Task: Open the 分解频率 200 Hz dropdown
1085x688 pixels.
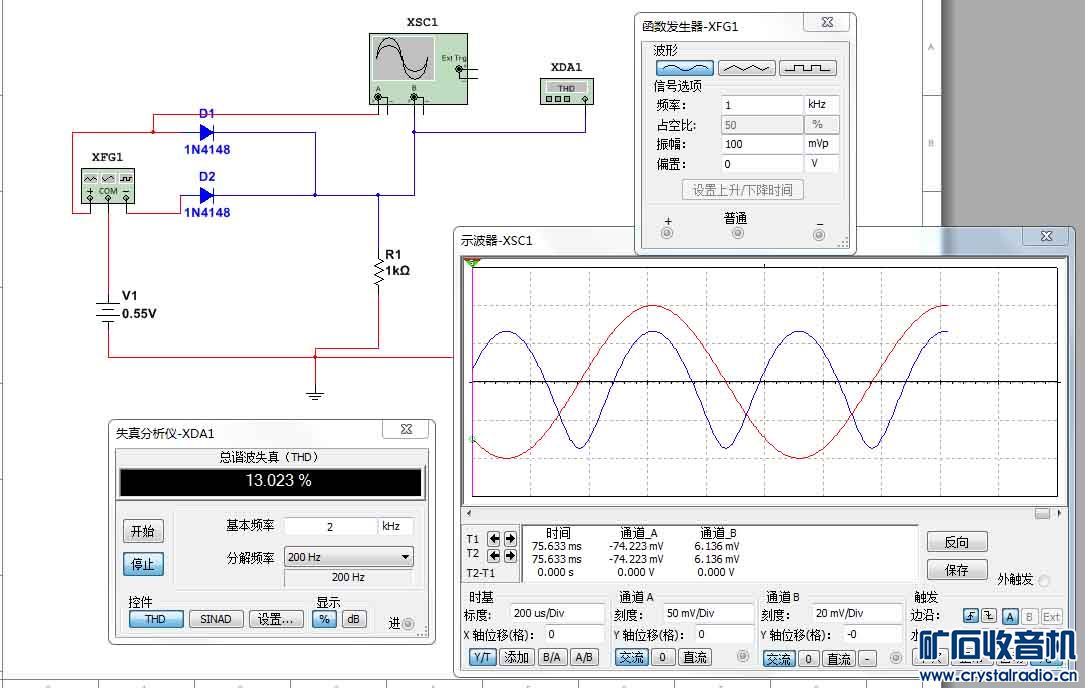Action: (x=348, y=557)
